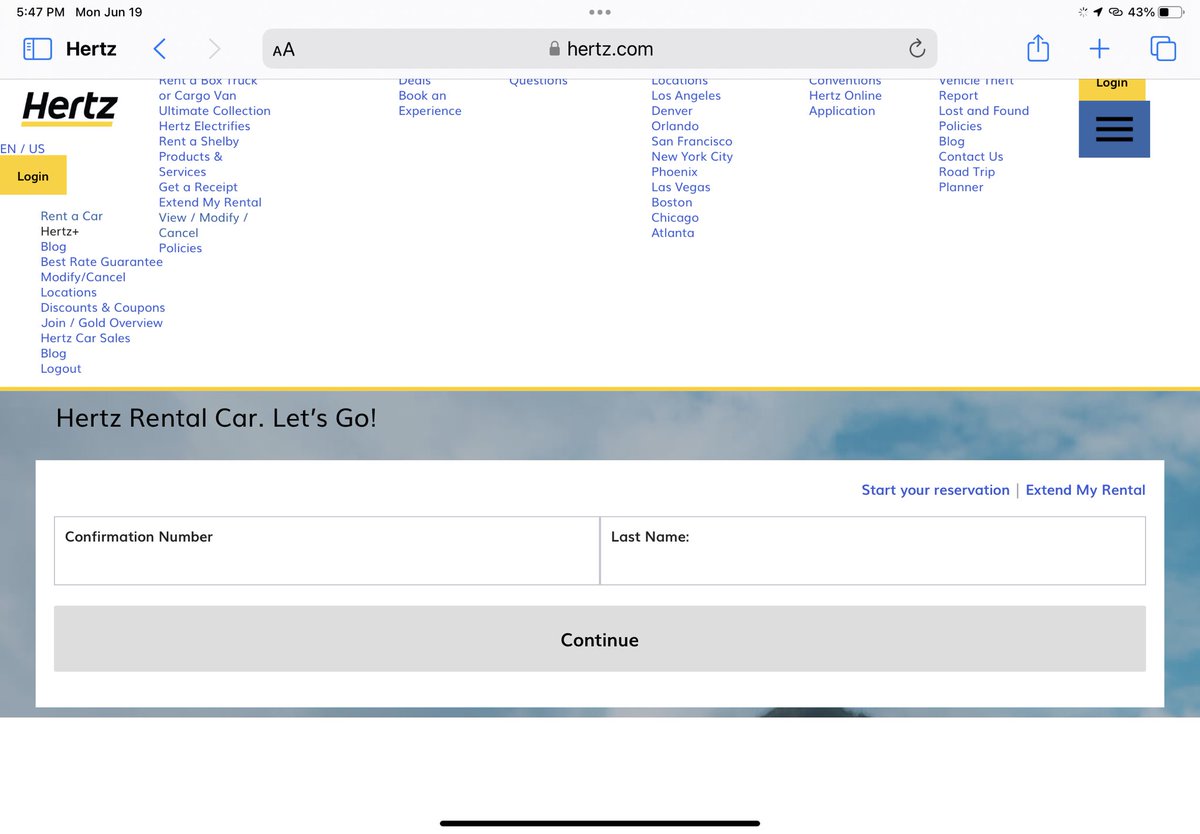Open the View / Modify / Cancel link
This screenshot has width=1200, height=834.
(x=203, y=225)
